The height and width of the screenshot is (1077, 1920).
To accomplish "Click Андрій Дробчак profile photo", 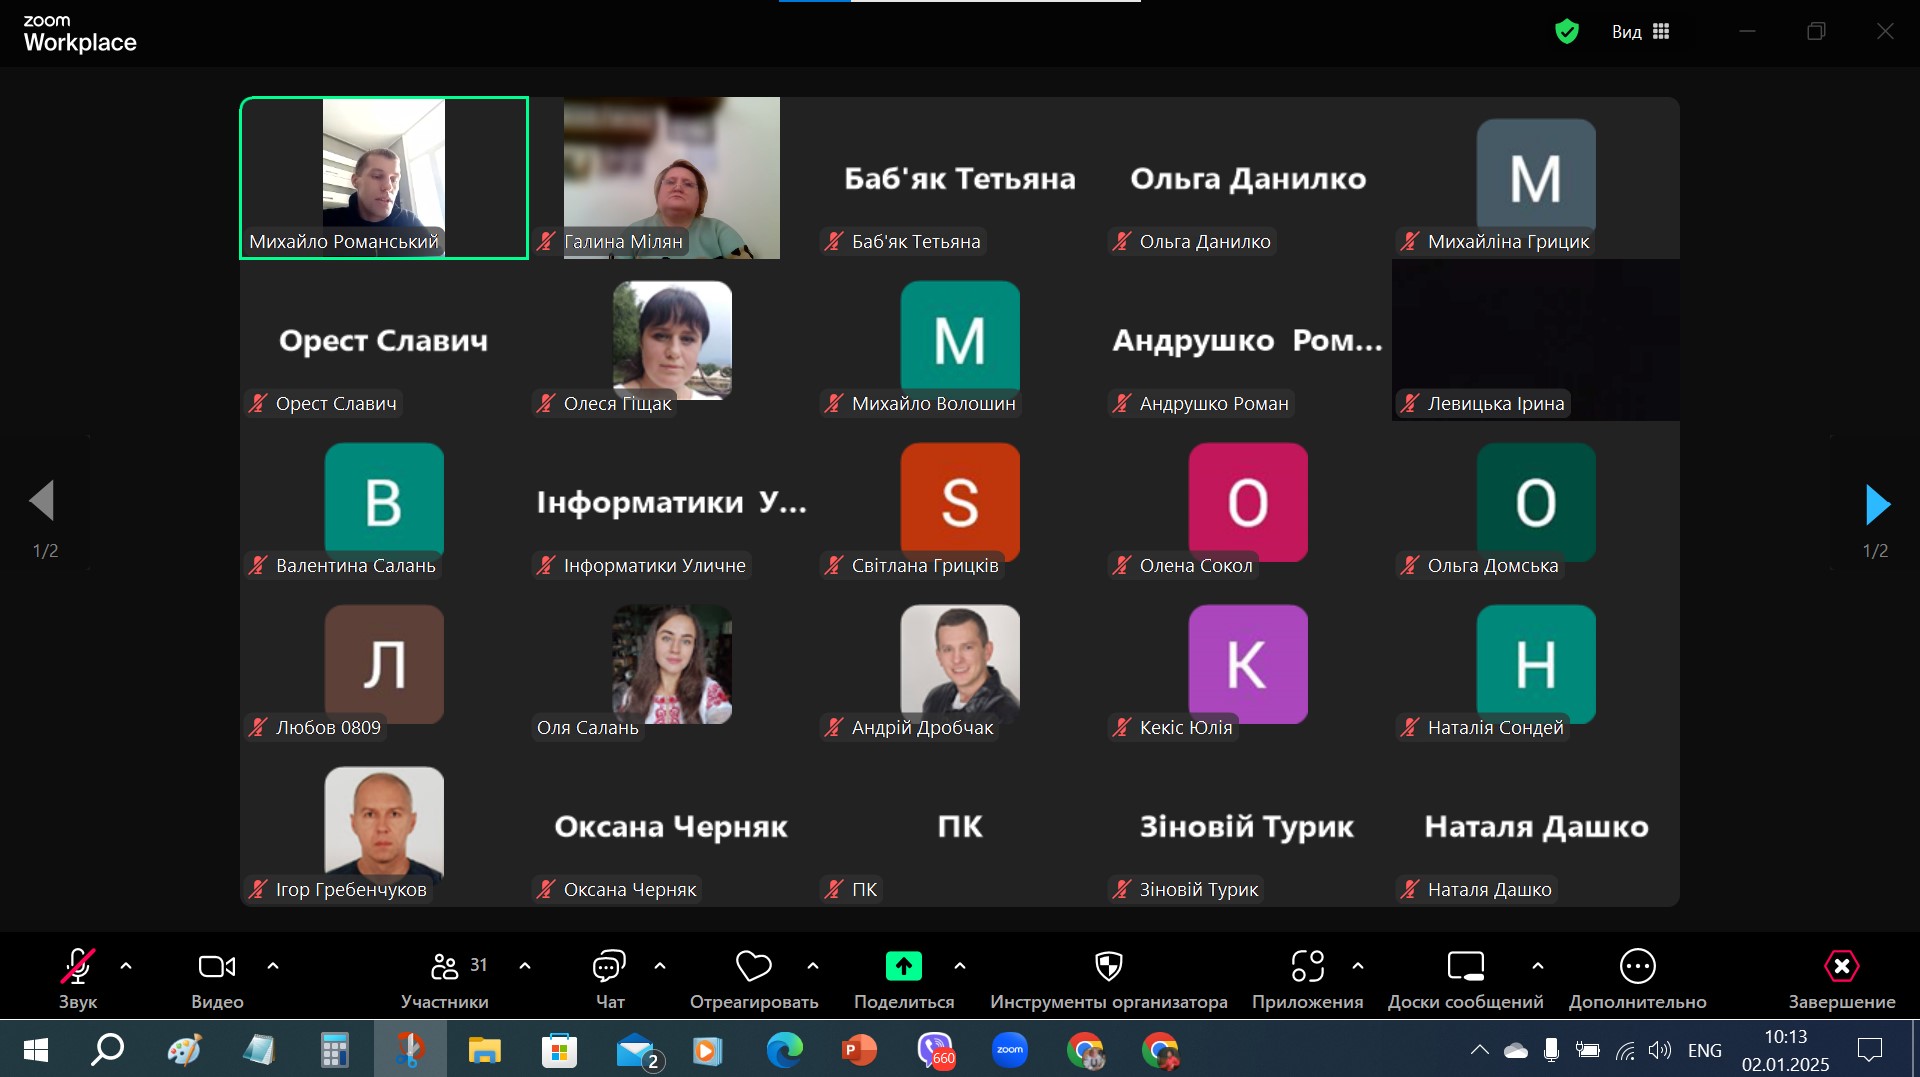I will click(x=960, y=664).
